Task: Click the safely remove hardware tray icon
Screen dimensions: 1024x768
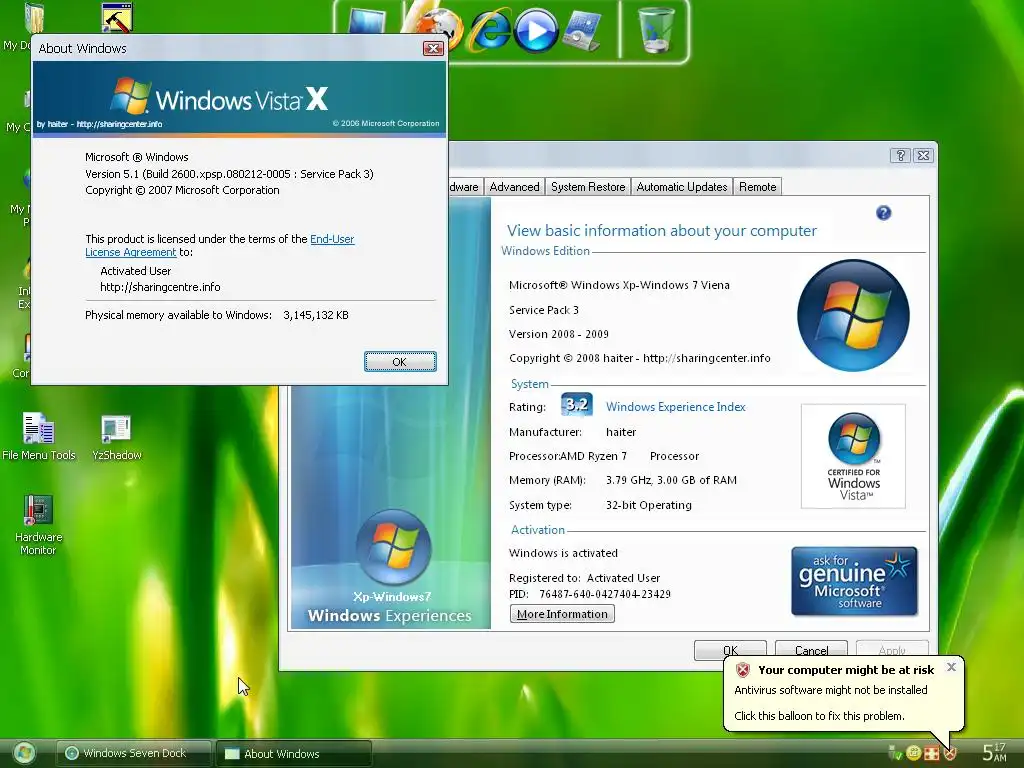Action: (x=895, y=754)
